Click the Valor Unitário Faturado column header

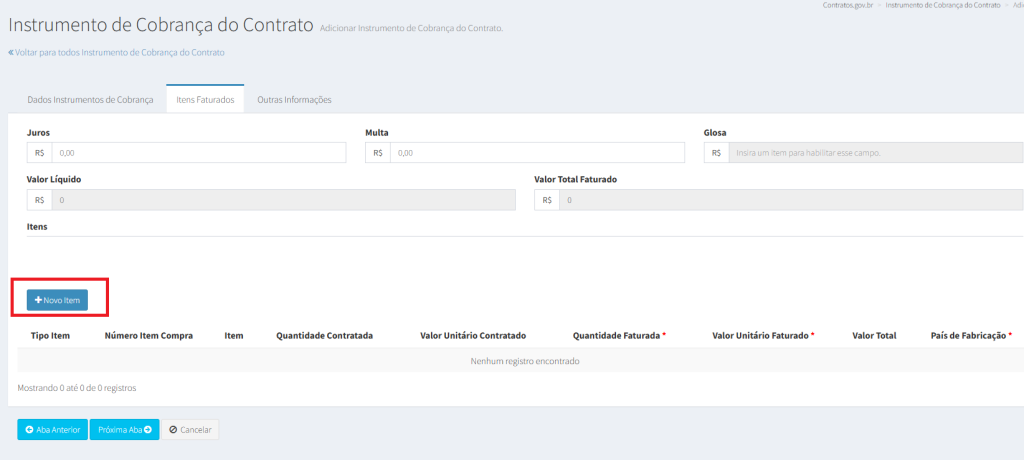pyautogui.click(x=759, y=336)
